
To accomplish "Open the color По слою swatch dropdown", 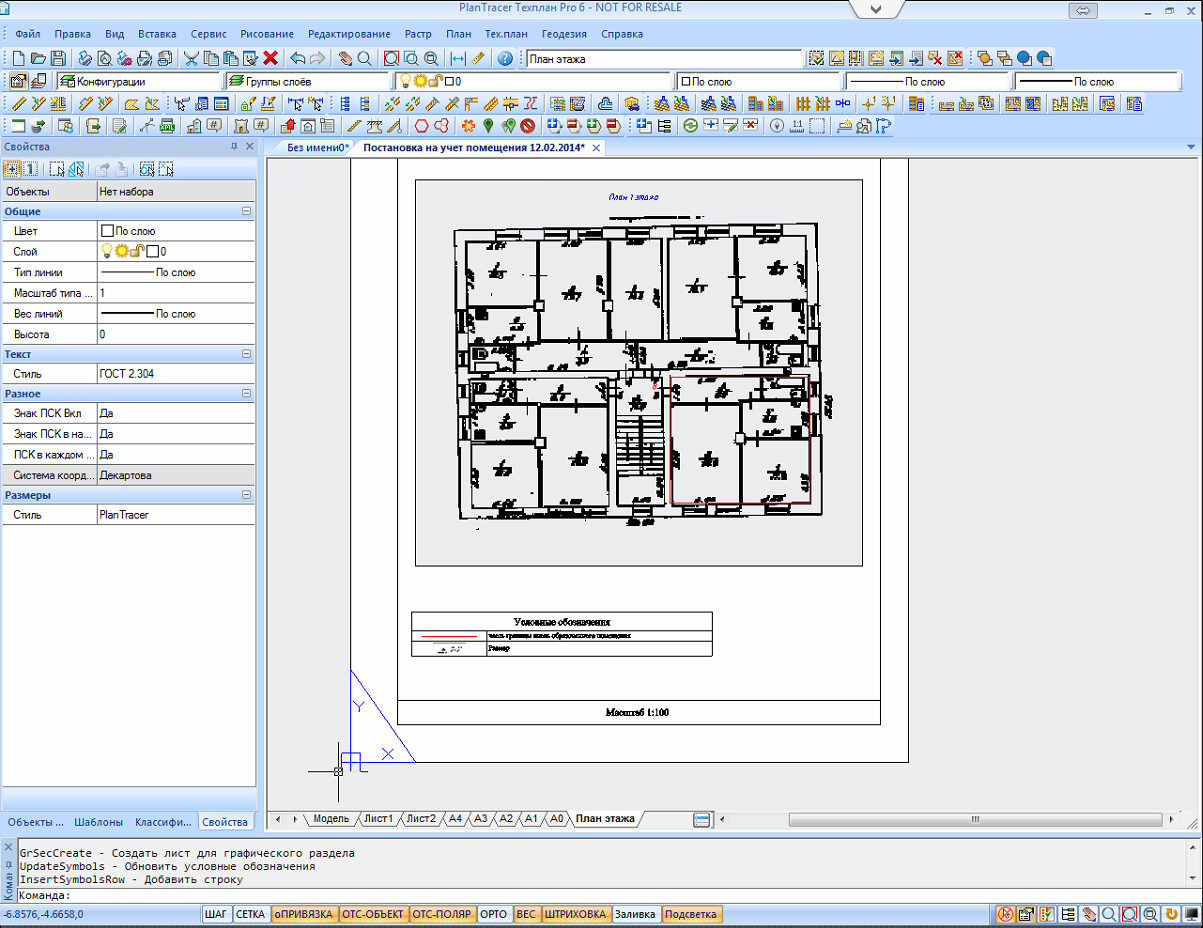I will point(758,81).
